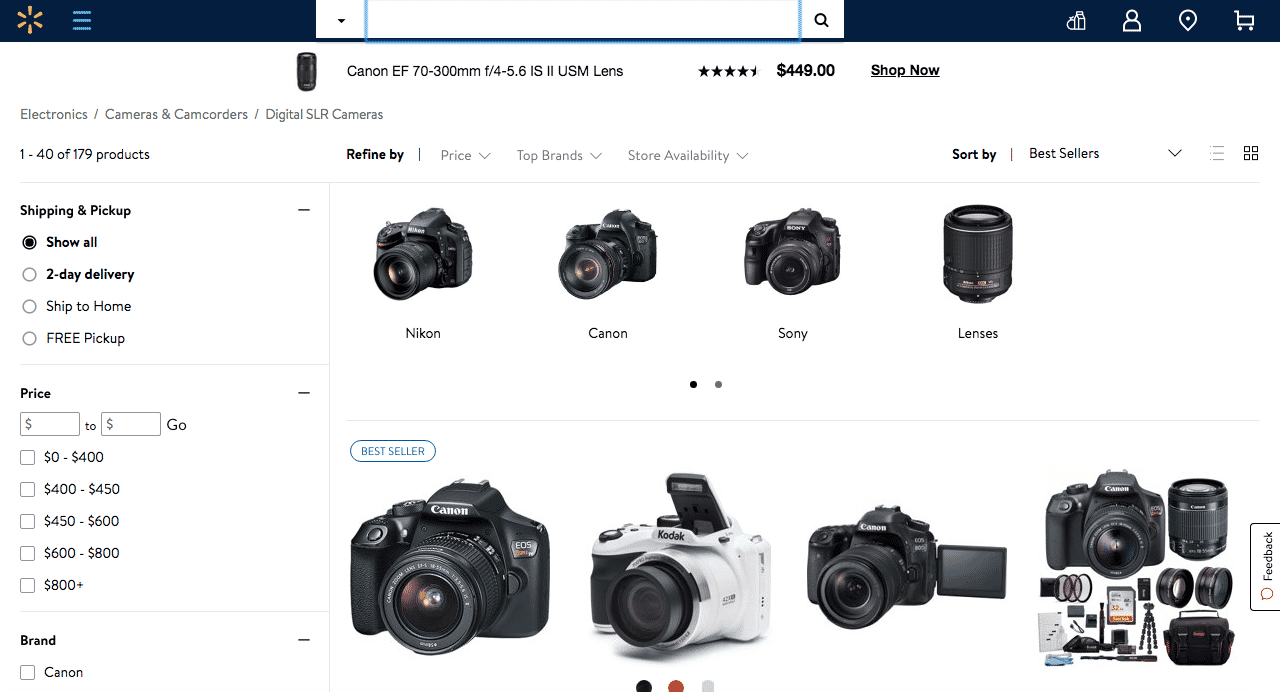Switch to list view layout

click(x=1217, y=153)
